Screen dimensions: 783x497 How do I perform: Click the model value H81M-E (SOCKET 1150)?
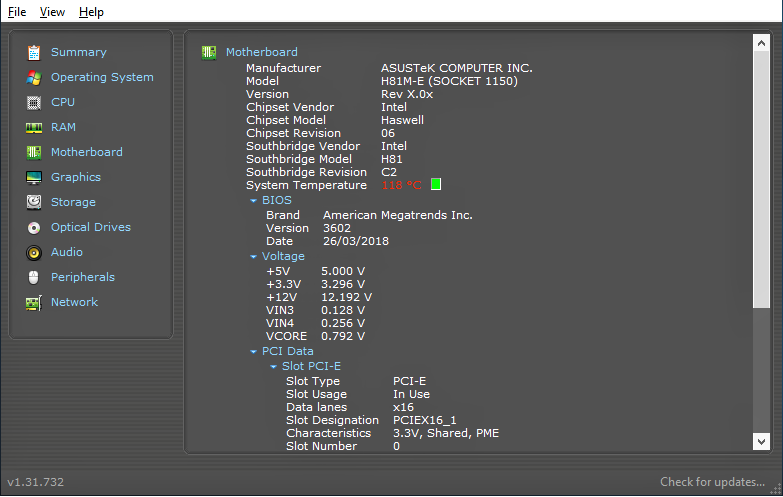click(x=449, y=81)
